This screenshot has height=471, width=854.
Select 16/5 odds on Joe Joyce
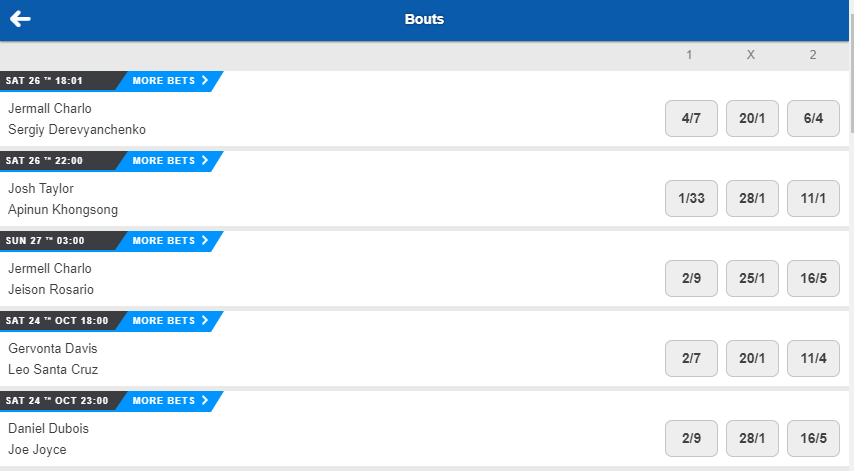[813, 438]
